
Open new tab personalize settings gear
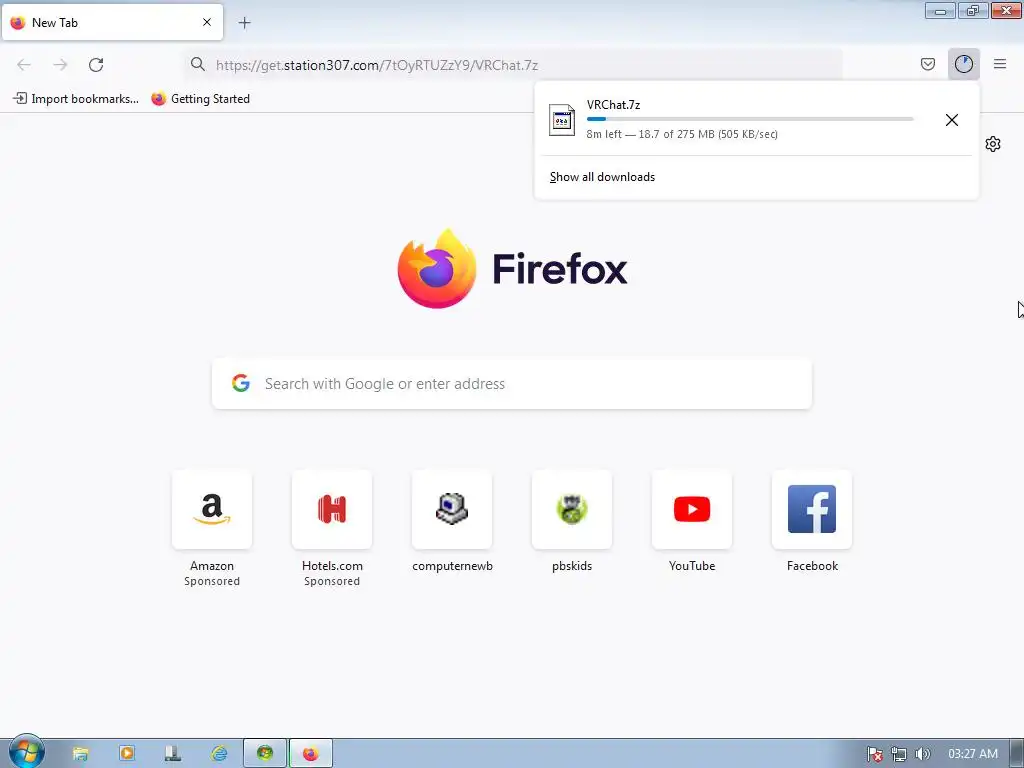pyautogui.click(x=993, y=144)
